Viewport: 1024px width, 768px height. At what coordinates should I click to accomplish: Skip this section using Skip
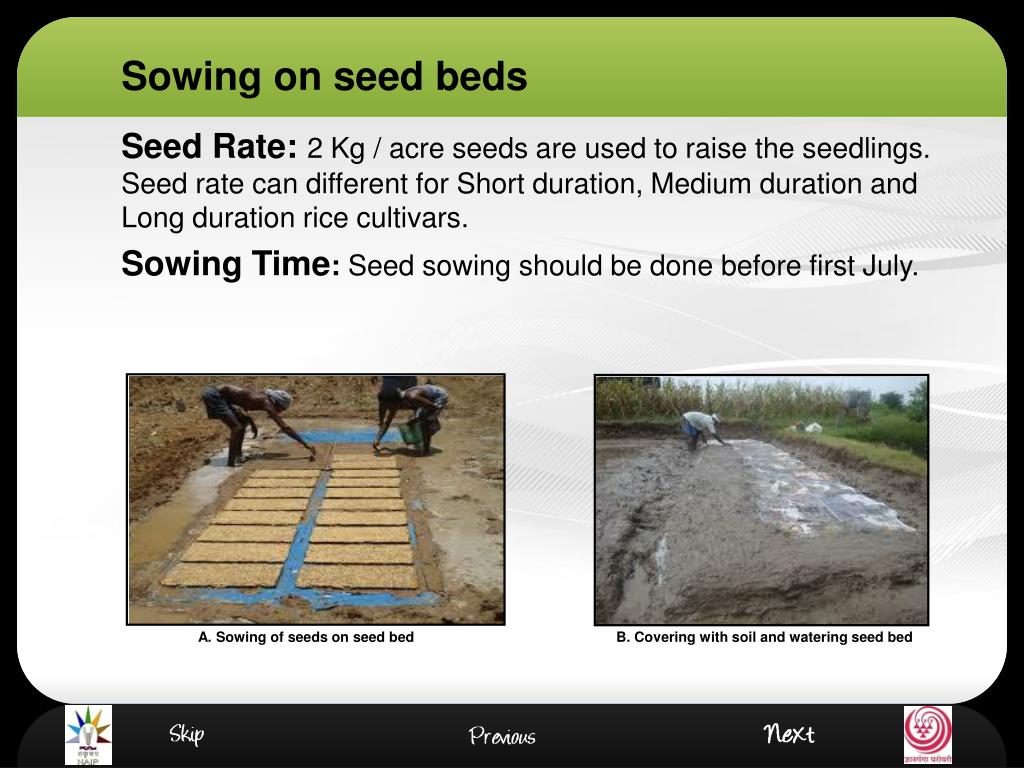tap(187, 734)
